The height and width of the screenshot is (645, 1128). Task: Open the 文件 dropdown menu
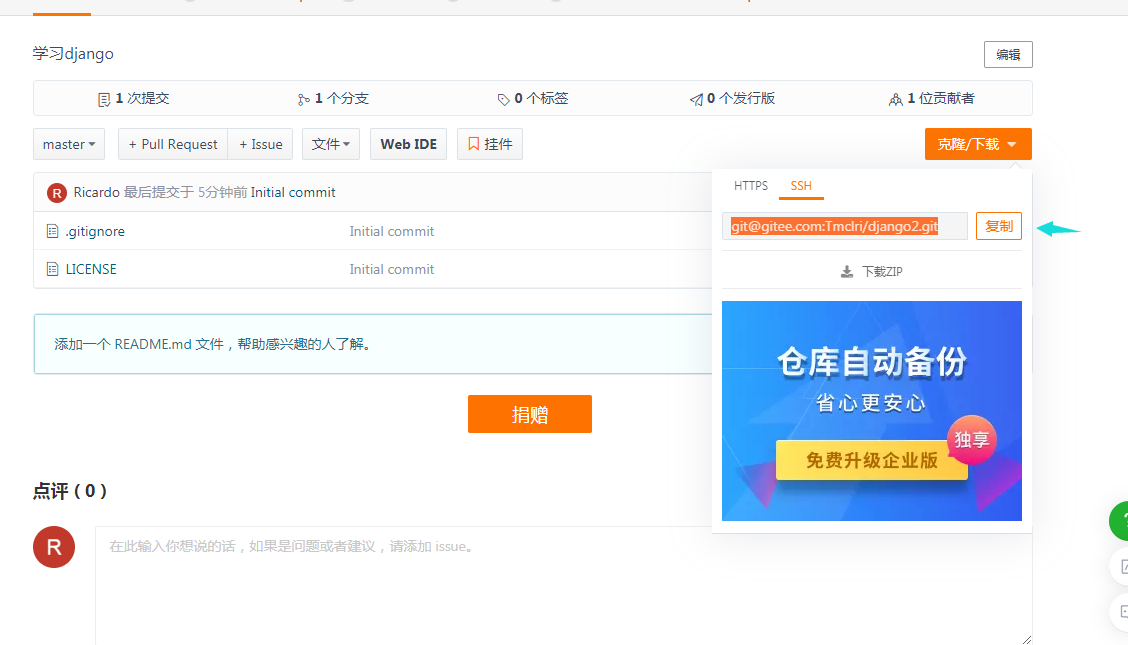point(331,144)
